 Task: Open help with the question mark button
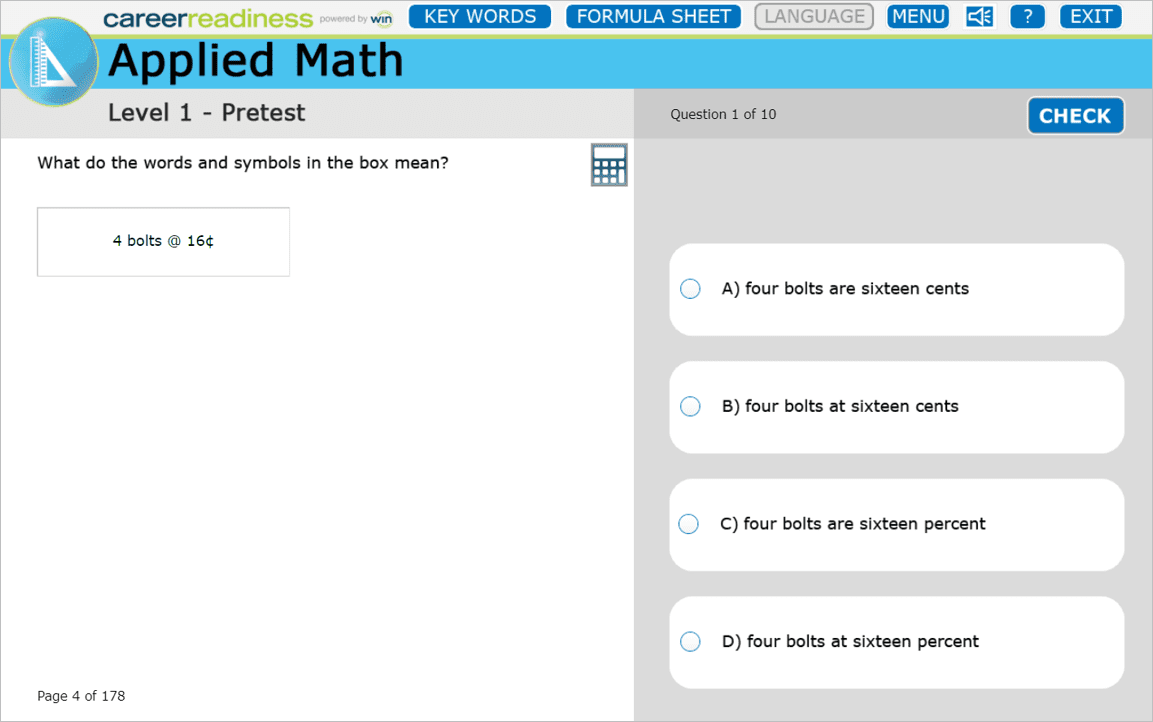(1027, 16)
